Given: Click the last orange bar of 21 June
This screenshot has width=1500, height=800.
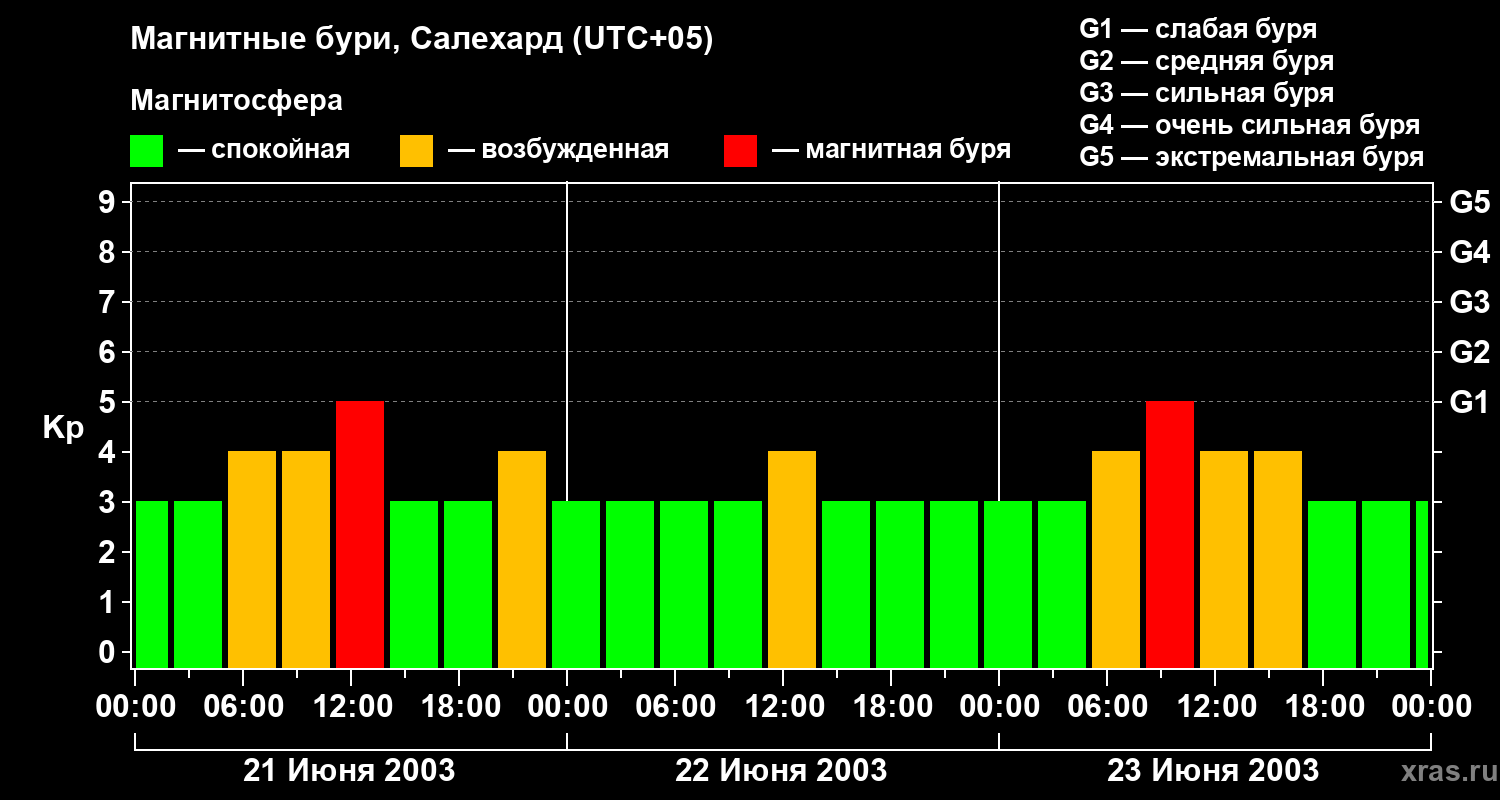Looking at the screenshot, I should click(522, 559).
